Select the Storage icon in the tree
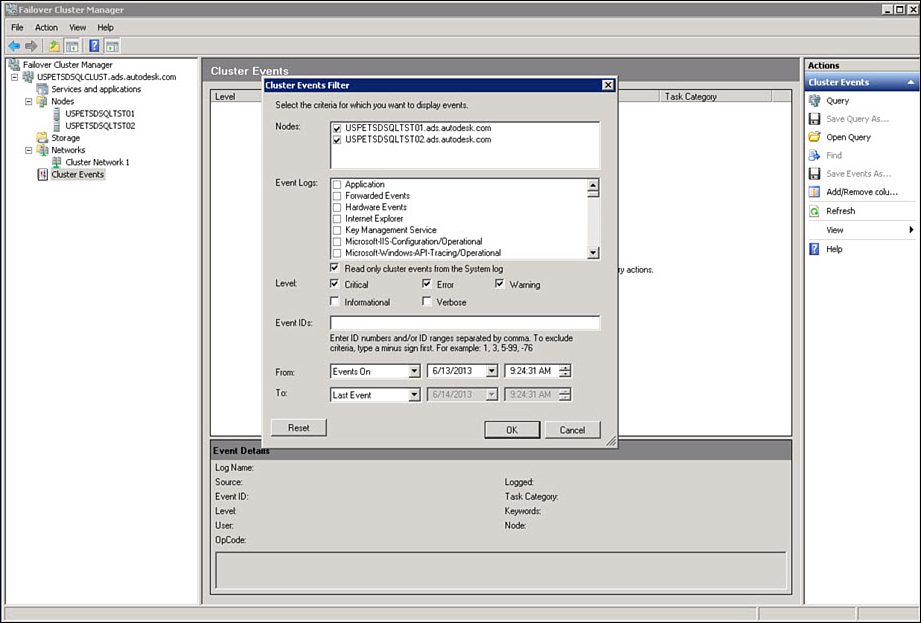 click(42, 138)
